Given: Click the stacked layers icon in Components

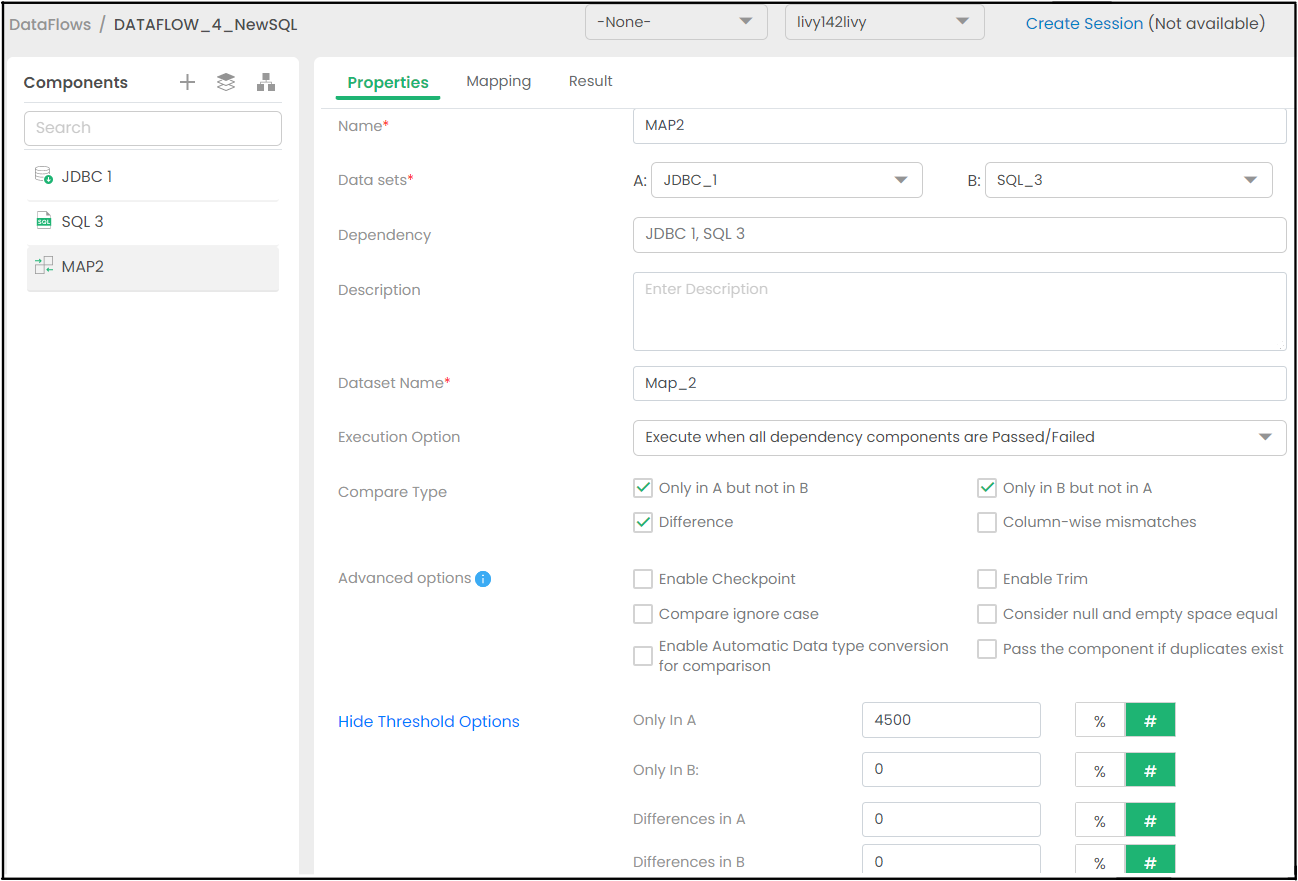Looking at the screenshot, I should [226, 82].
